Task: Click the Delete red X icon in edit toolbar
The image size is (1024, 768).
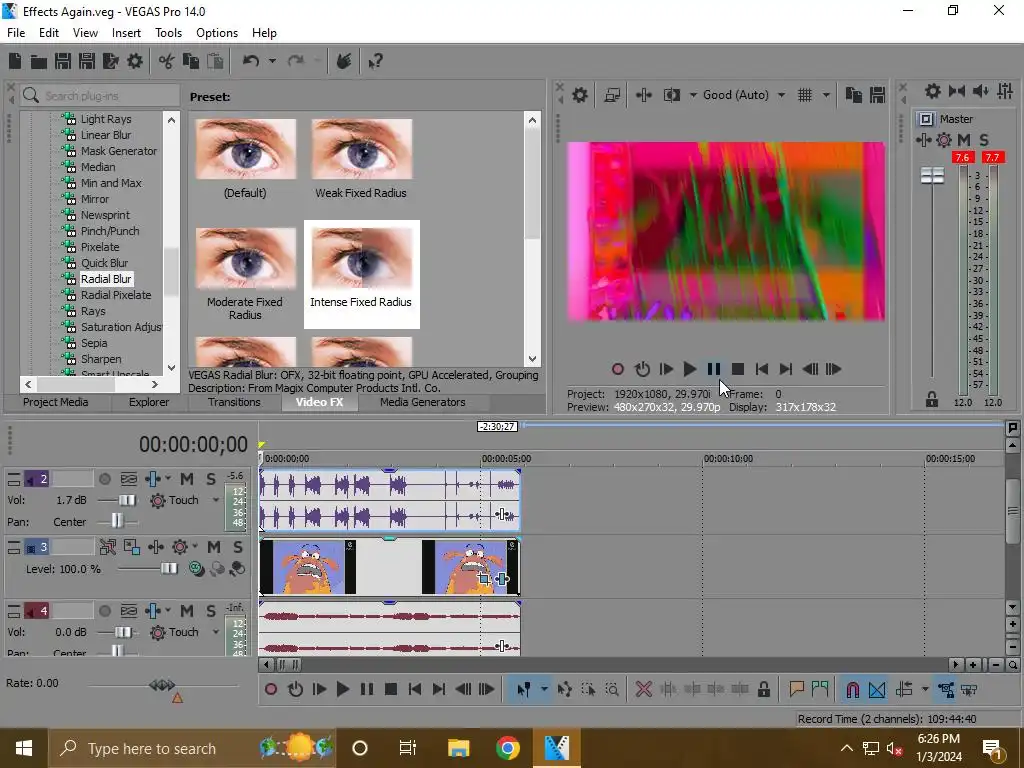Action: (643, 689)
